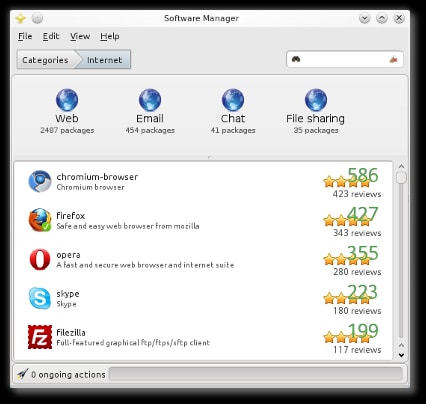Image resolution: width=426 pixels, height=404 pixels.
Task: Click the star icon in the title bar
Action: coord(21,18)
